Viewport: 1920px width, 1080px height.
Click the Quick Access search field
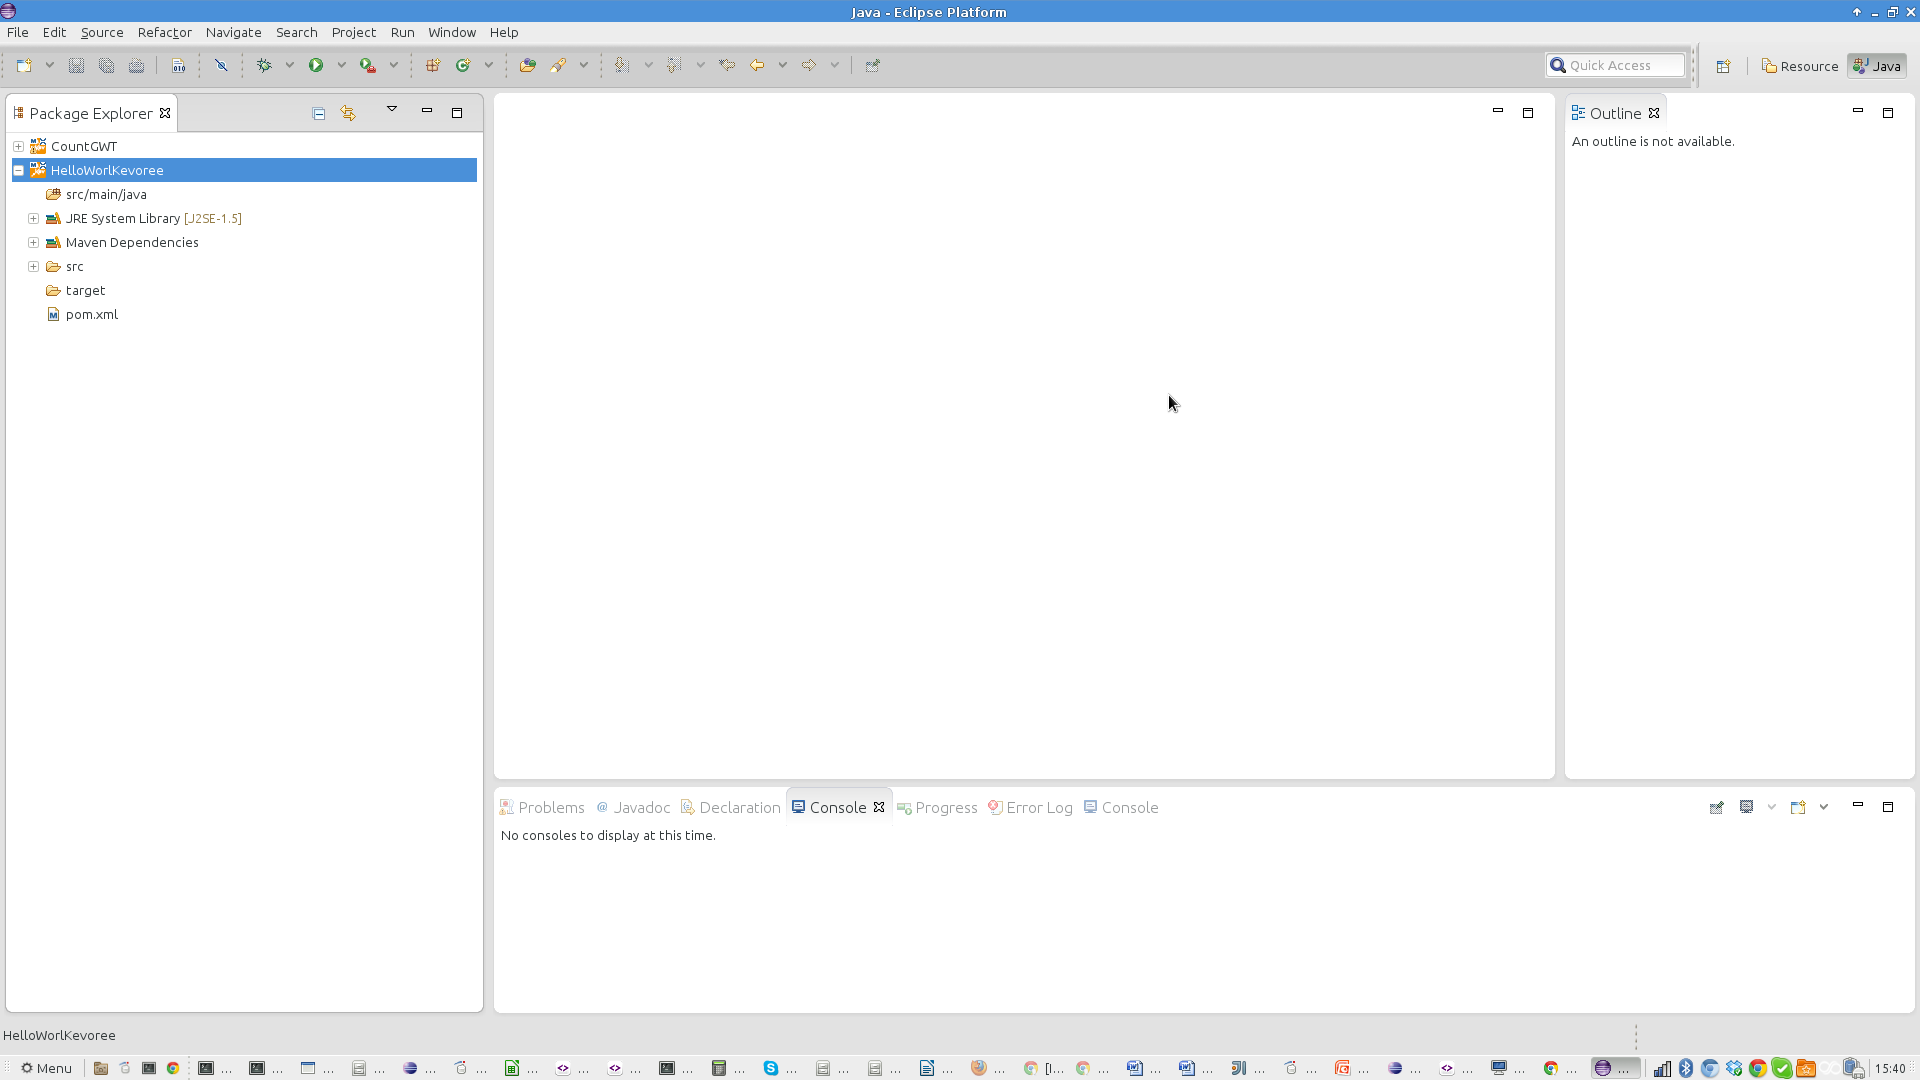pos(1615,65)
